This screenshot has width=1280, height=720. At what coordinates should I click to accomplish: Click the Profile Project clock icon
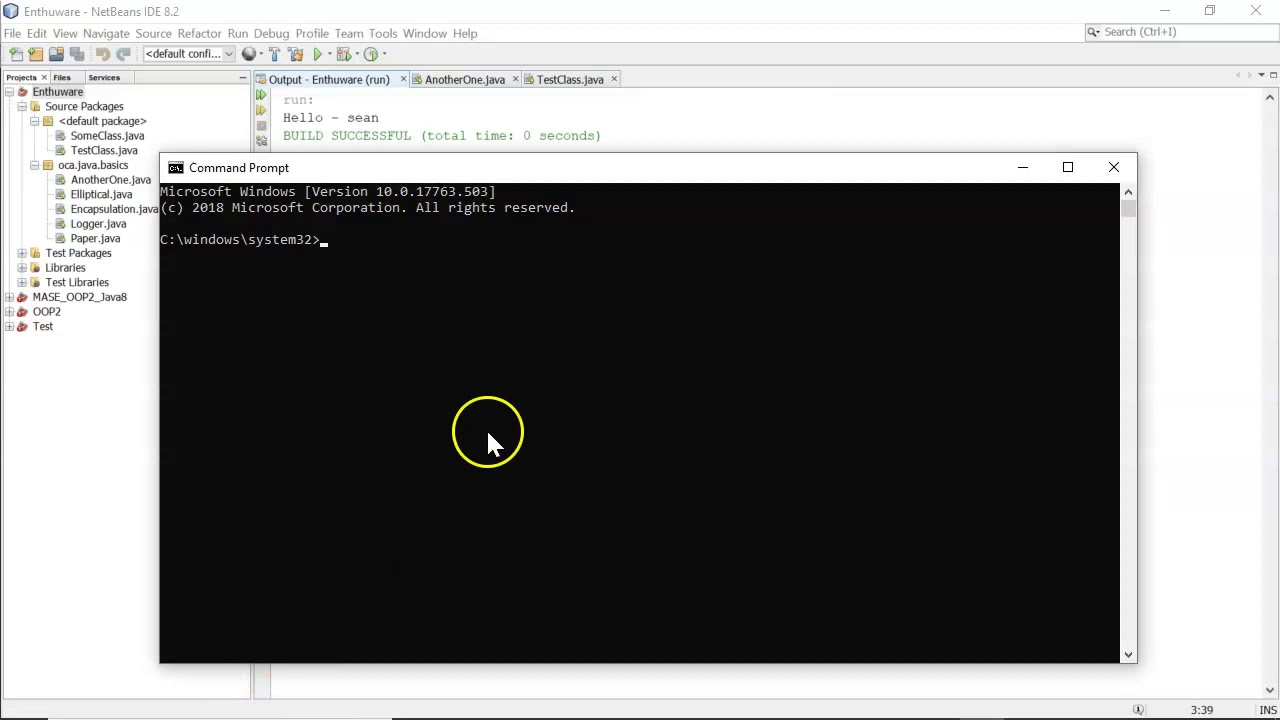(x=370, y=54)
